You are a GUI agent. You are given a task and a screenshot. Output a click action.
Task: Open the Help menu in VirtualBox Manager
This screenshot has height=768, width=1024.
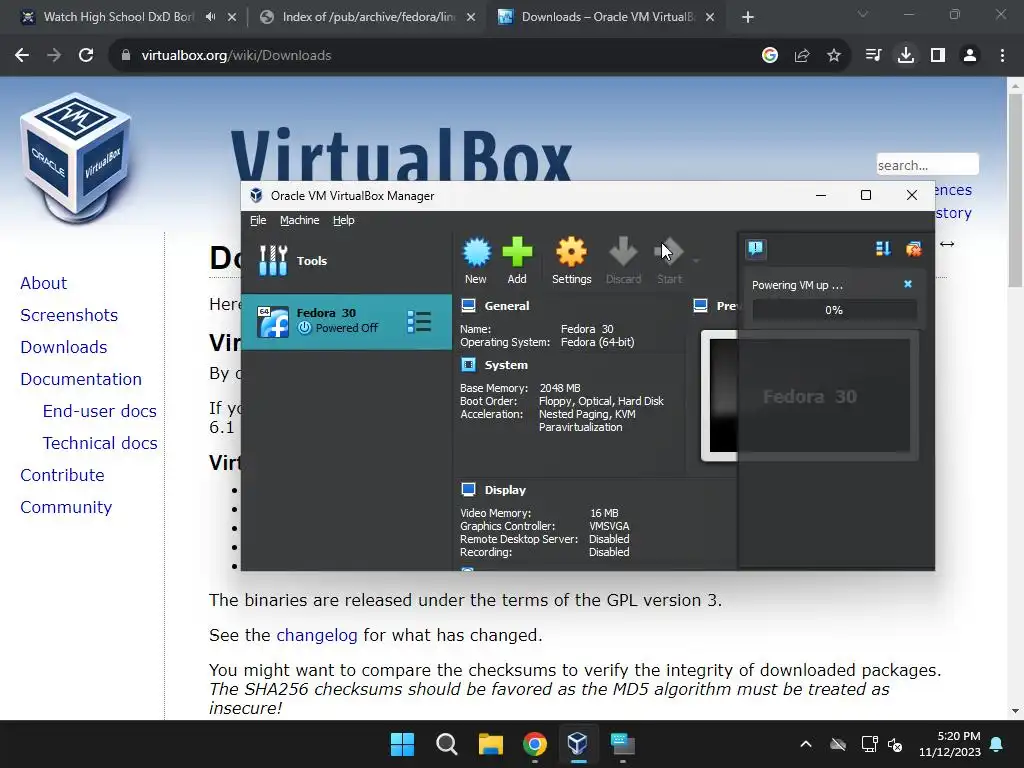[x=344, y=220]
